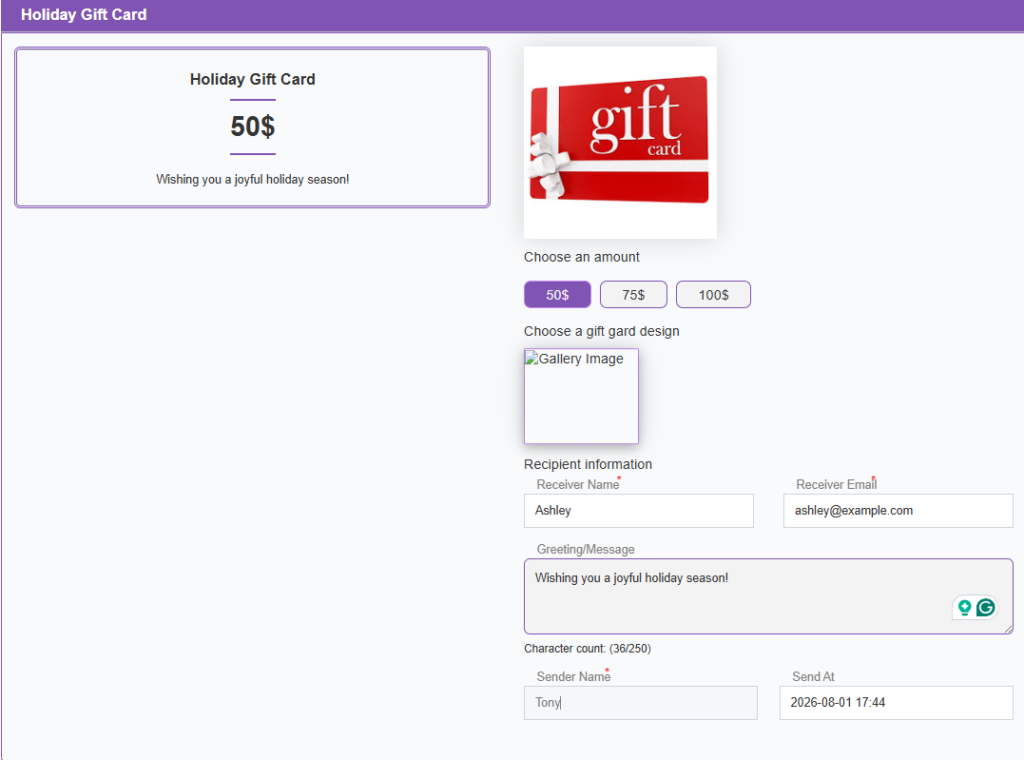Screen dimensions: 1024x760
Task: Click the Holiday Gift Card header title
Action: click(84, 14)
